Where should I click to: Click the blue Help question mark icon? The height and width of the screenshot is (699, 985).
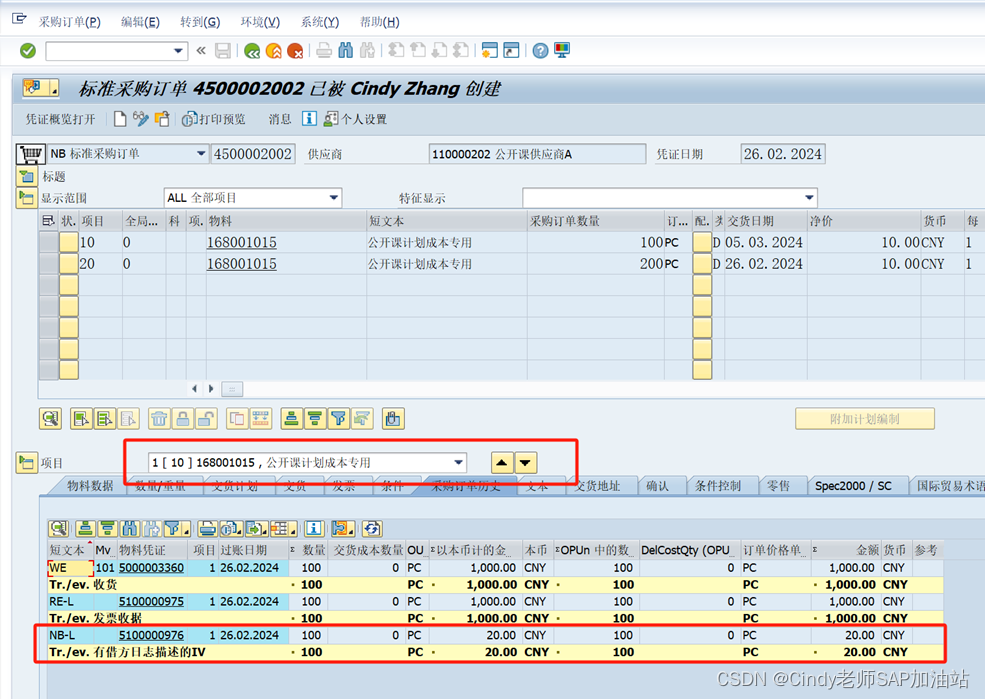click(540, 51)
